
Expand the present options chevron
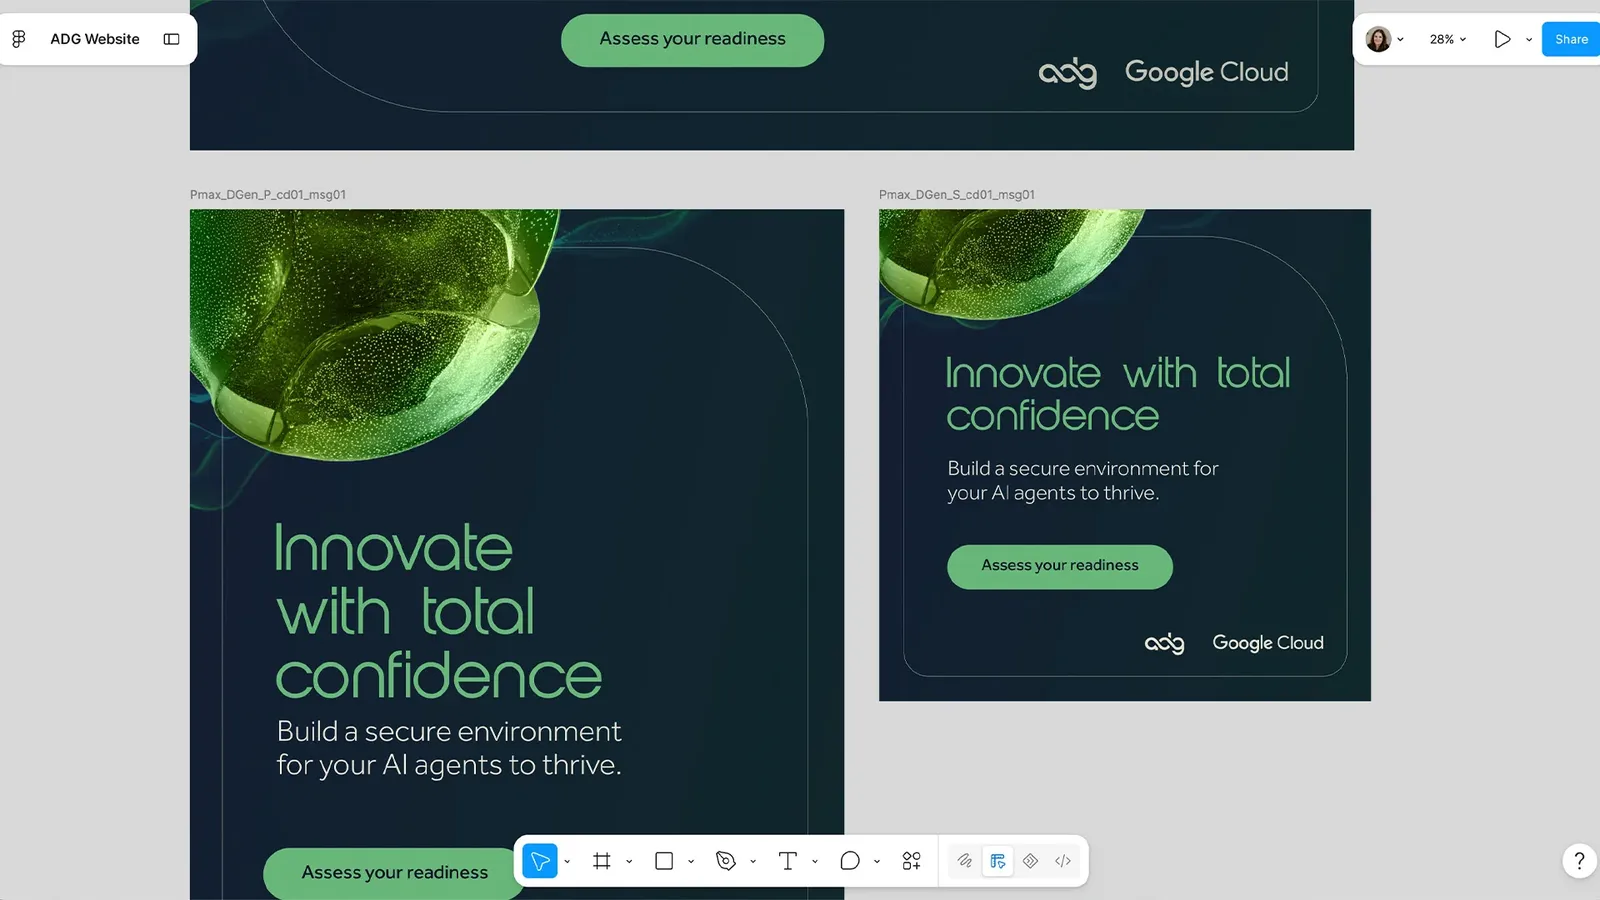(1529, 40)
